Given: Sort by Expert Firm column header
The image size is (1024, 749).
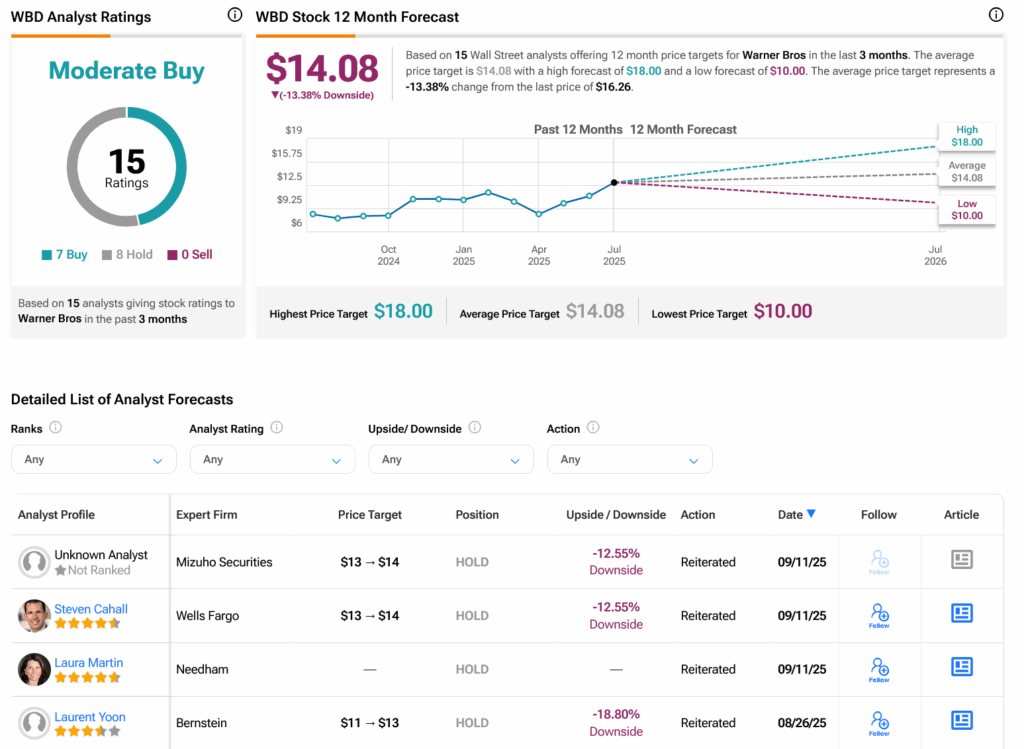Looking at the screenshot, I should pos(206,515).
